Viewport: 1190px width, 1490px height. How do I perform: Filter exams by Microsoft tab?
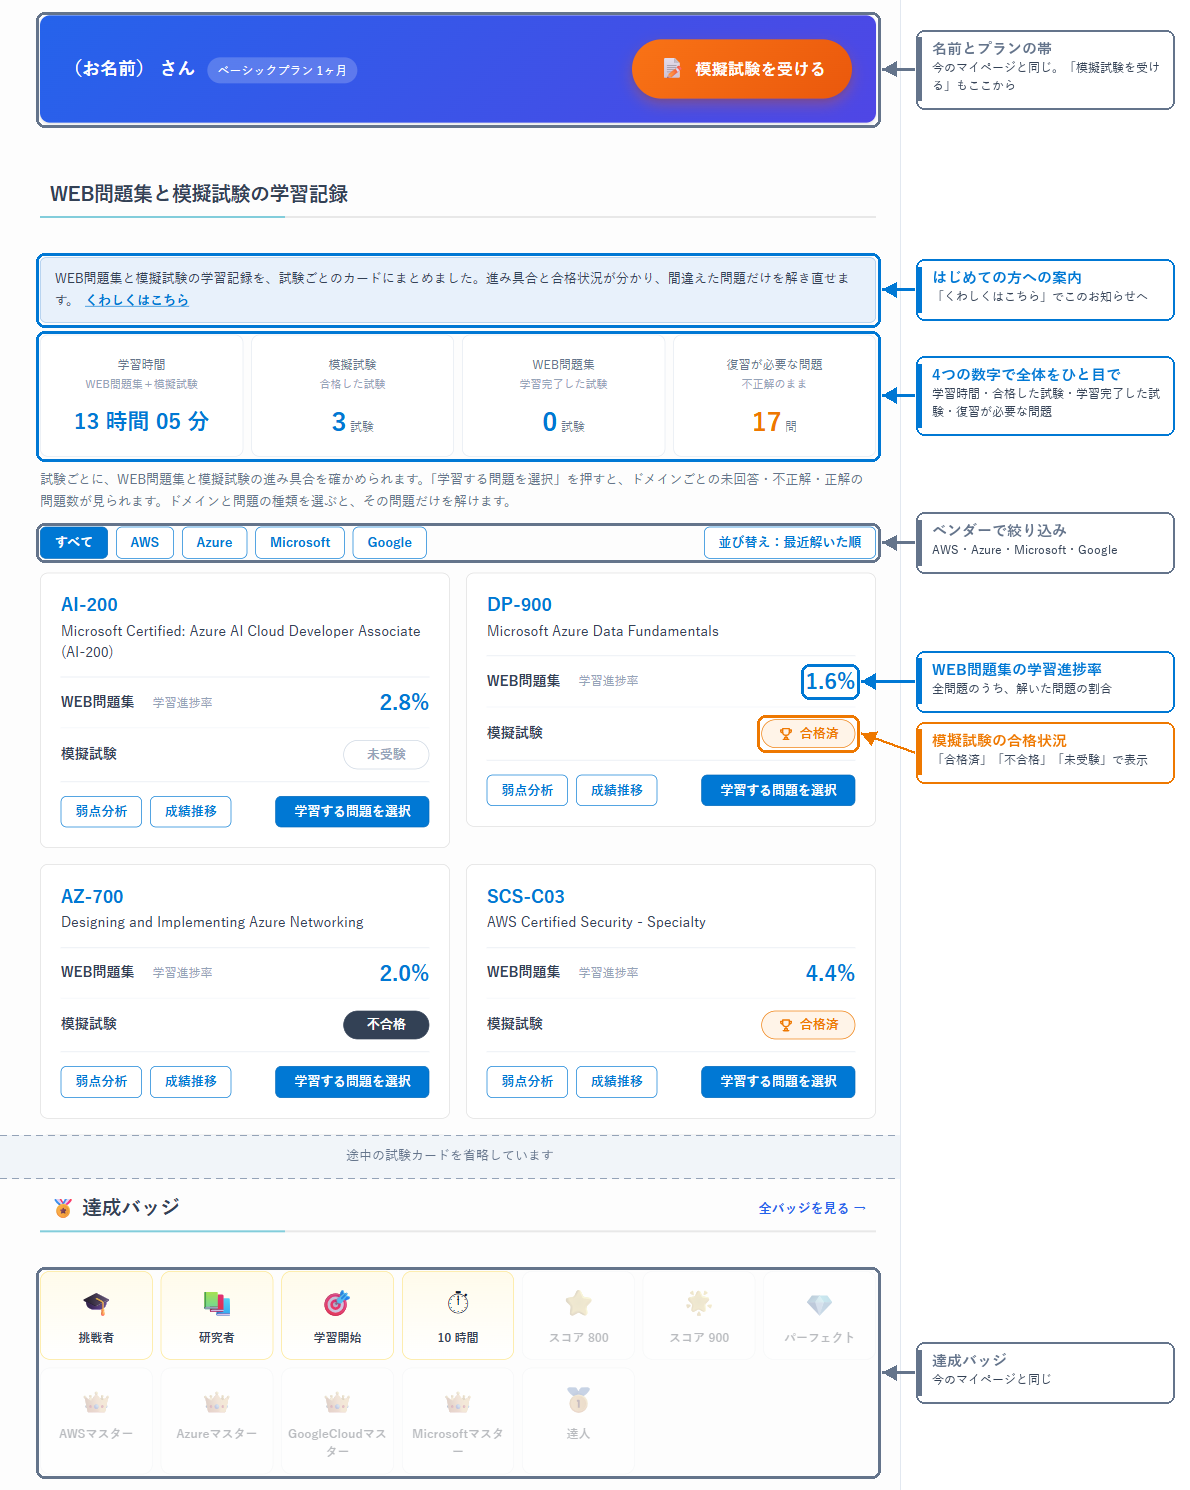pos(300,542)
